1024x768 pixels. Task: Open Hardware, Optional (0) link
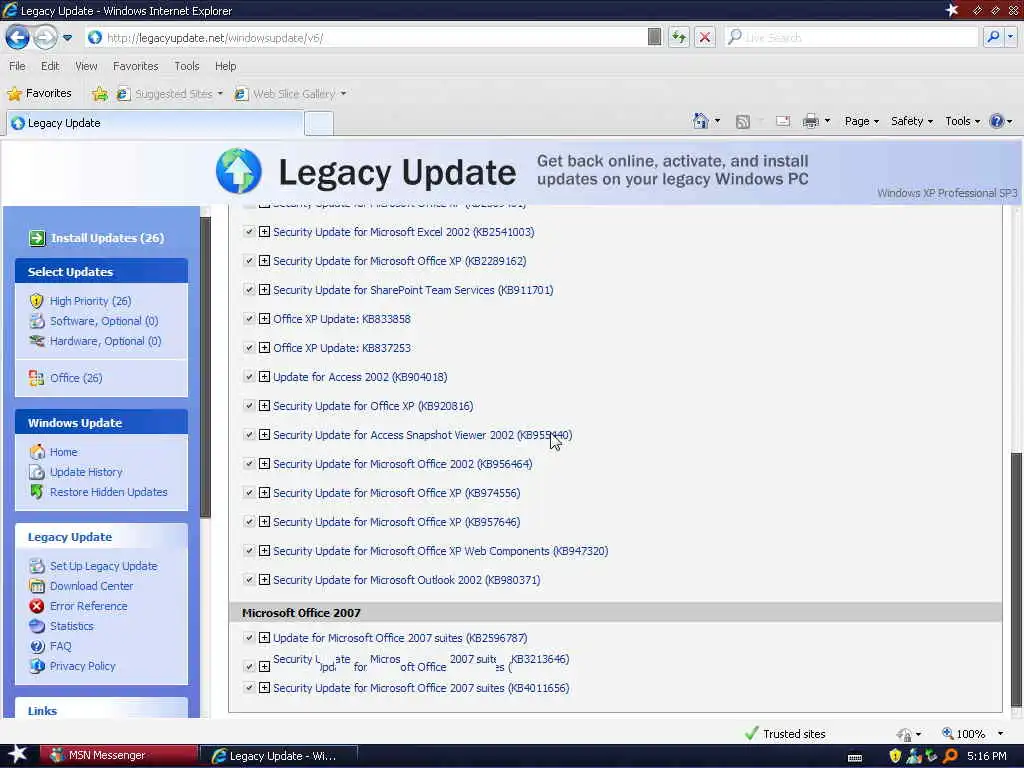(x=105, y=341)
